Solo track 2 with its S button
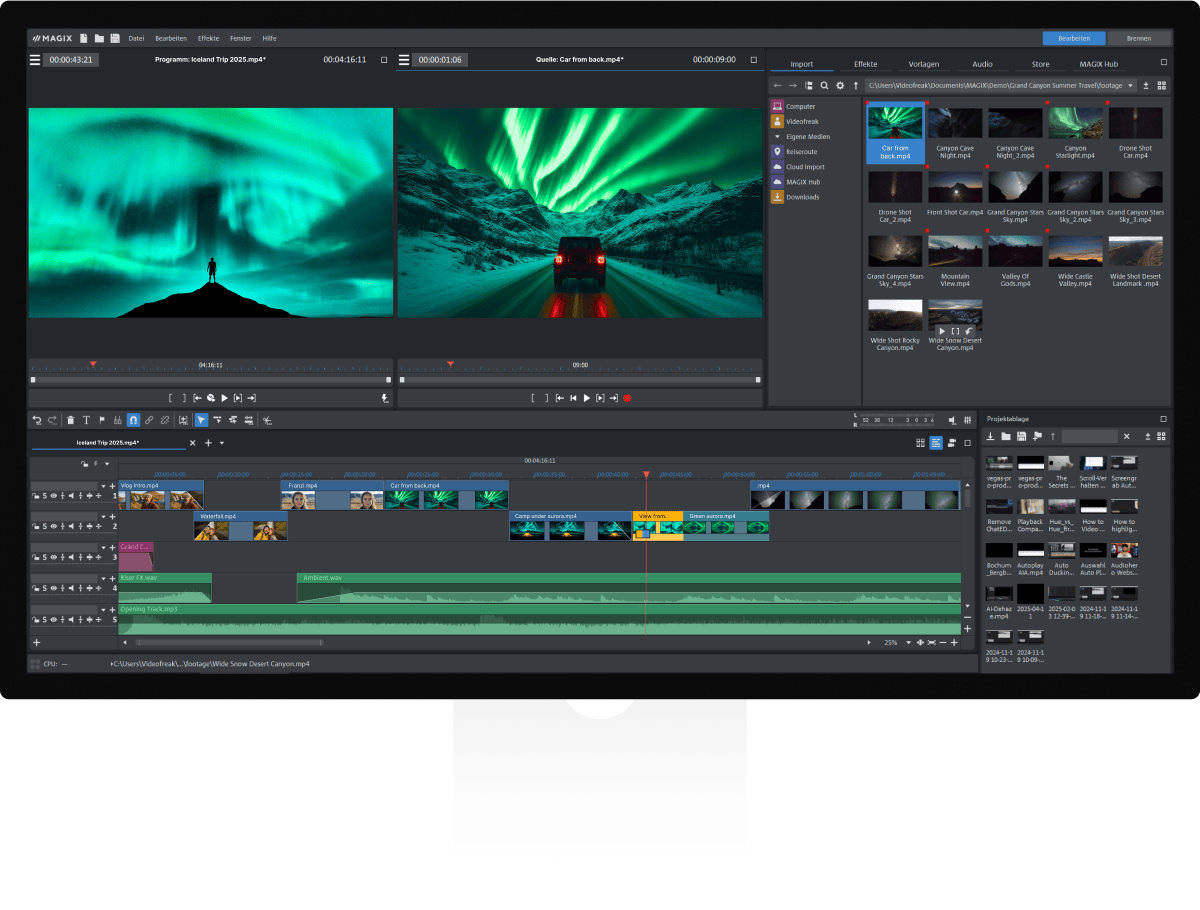This screenshot has width=1200, height=910. (45, 526)
